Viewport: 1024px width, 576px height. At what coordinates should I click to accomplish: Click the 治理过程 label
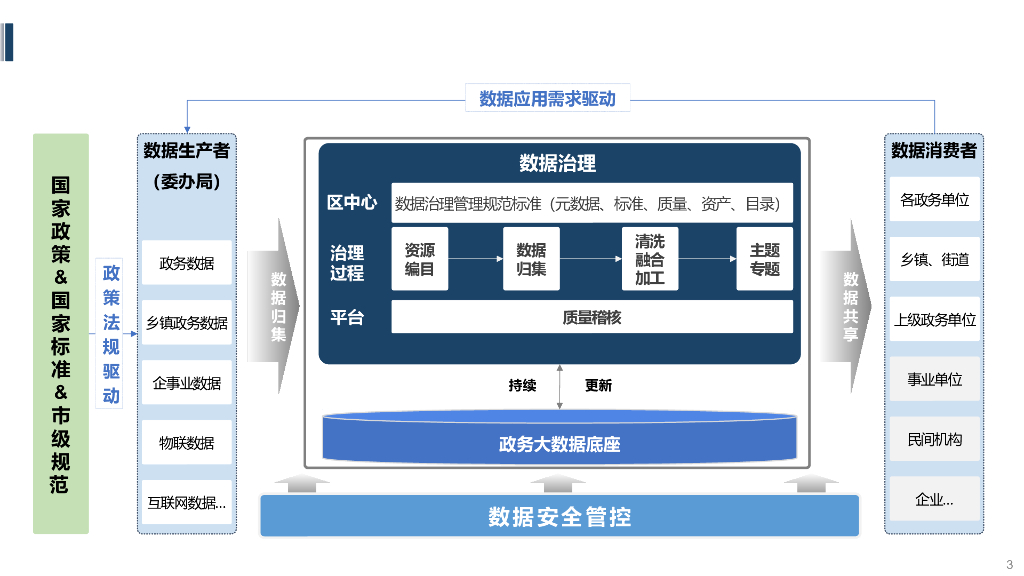pyautogui.click(x=347, y=263)
